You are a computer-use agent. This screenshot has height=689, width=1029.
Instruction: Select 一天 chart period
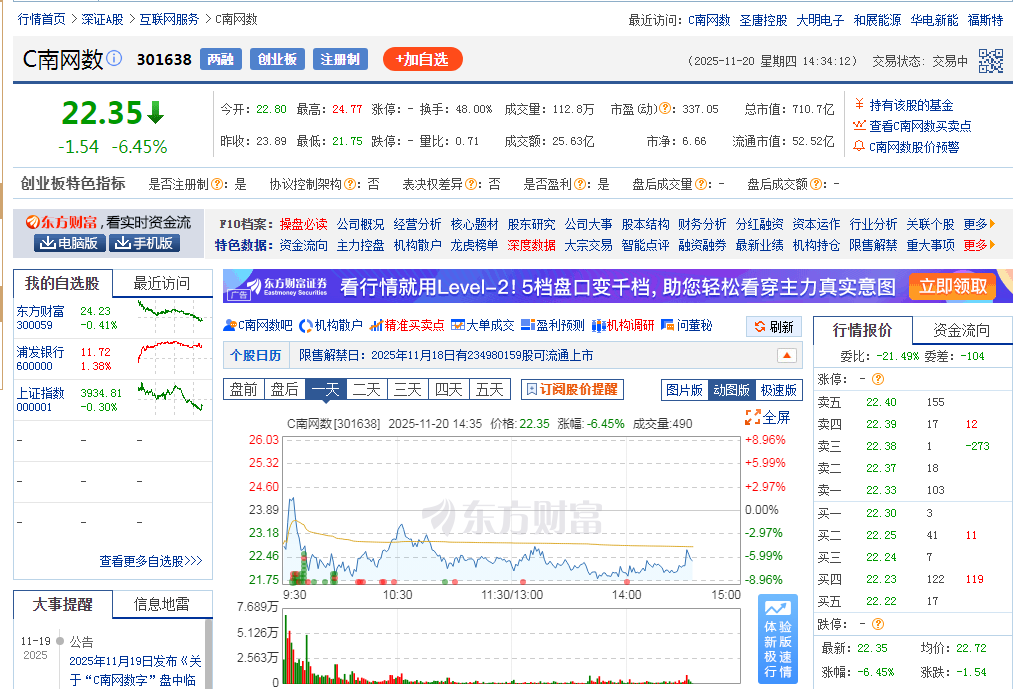point(326,390)
